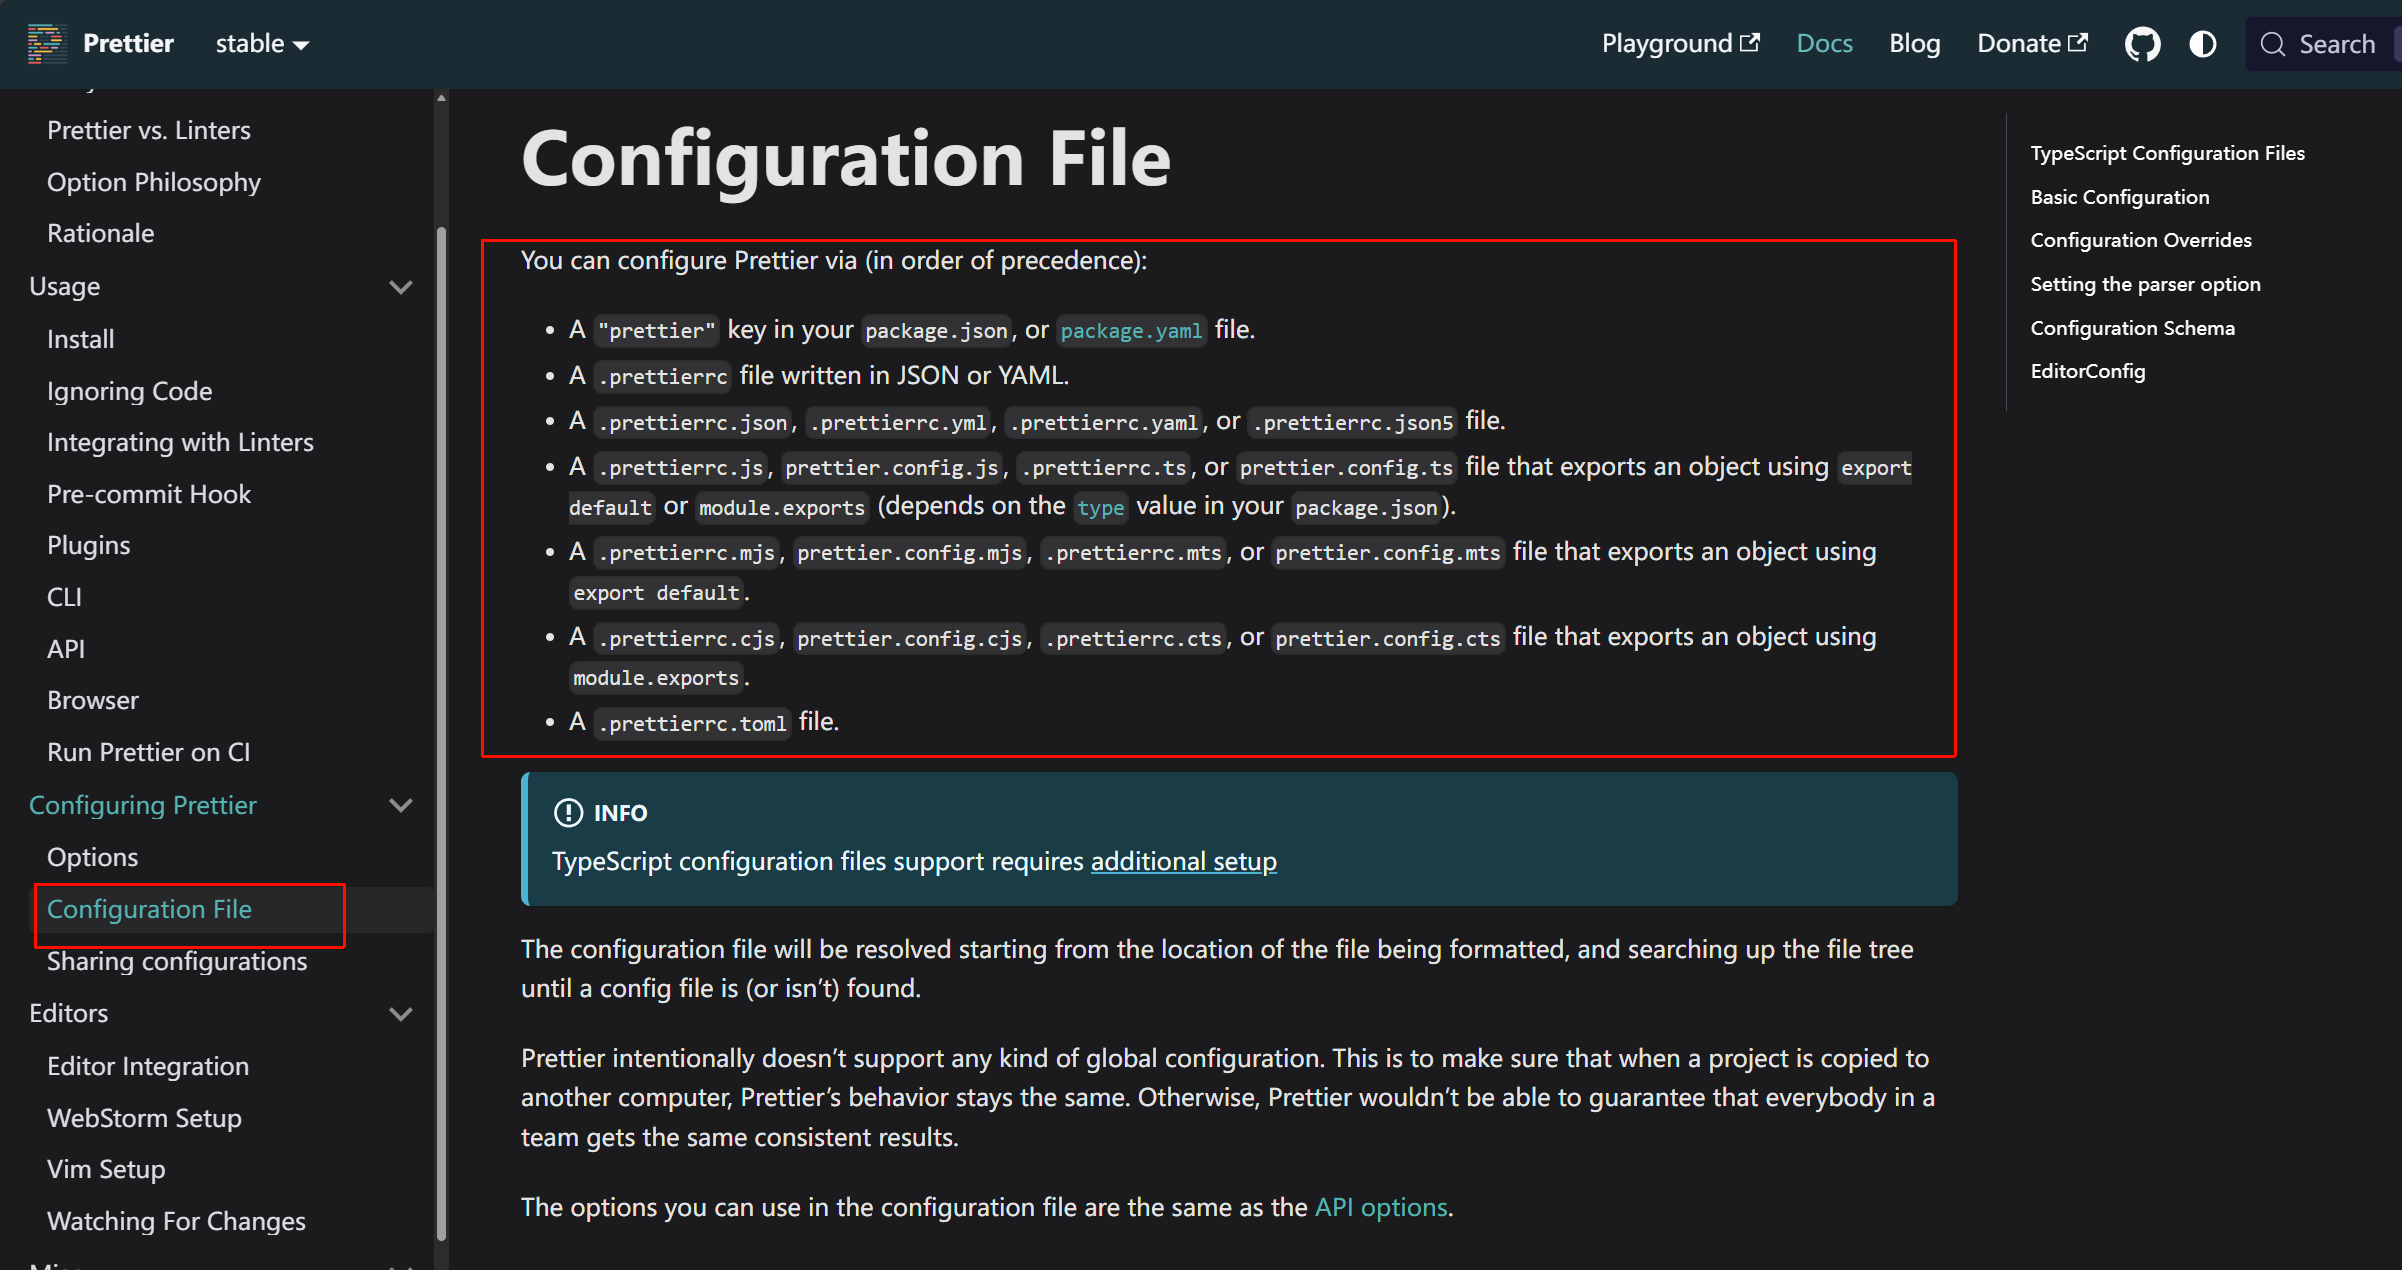This screenshot has height=1270, width=2402.
Task: Click the Playground external link icon
Action: (1750, 42)
